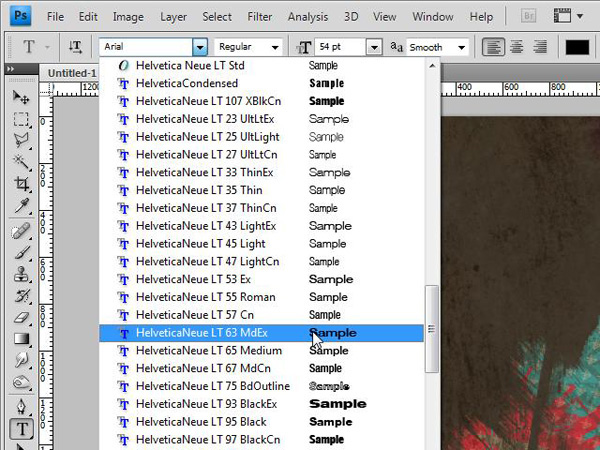This screenshot has width=600, height=450.
Task: Collapse the font family dropdown arrow
Action: (200, 47)
